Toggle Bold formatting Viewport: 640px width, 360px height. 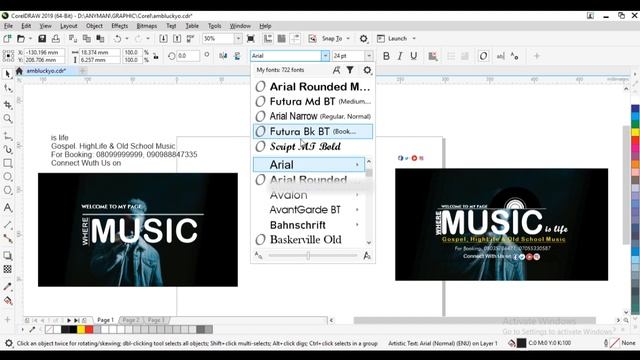[386, 56]
